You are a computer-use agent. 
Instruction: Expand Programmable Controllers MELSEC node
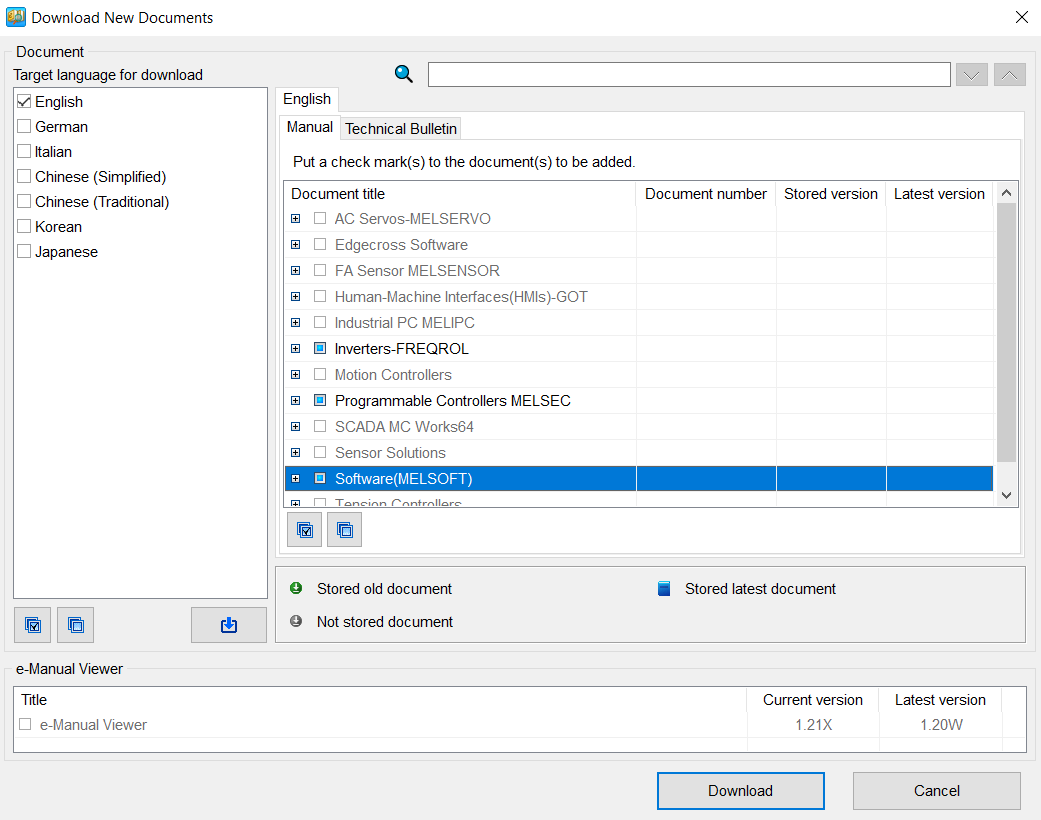[296, 400]
